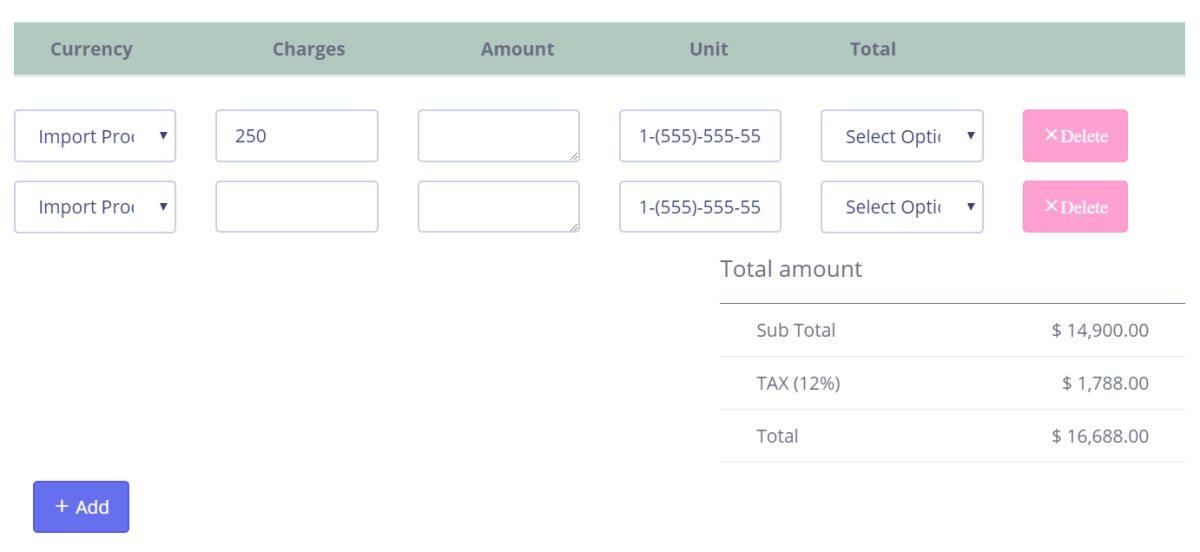This screenshot has width=1200, height=552.
Task: Click the Currency column header
Action: [x=91, y=49]
